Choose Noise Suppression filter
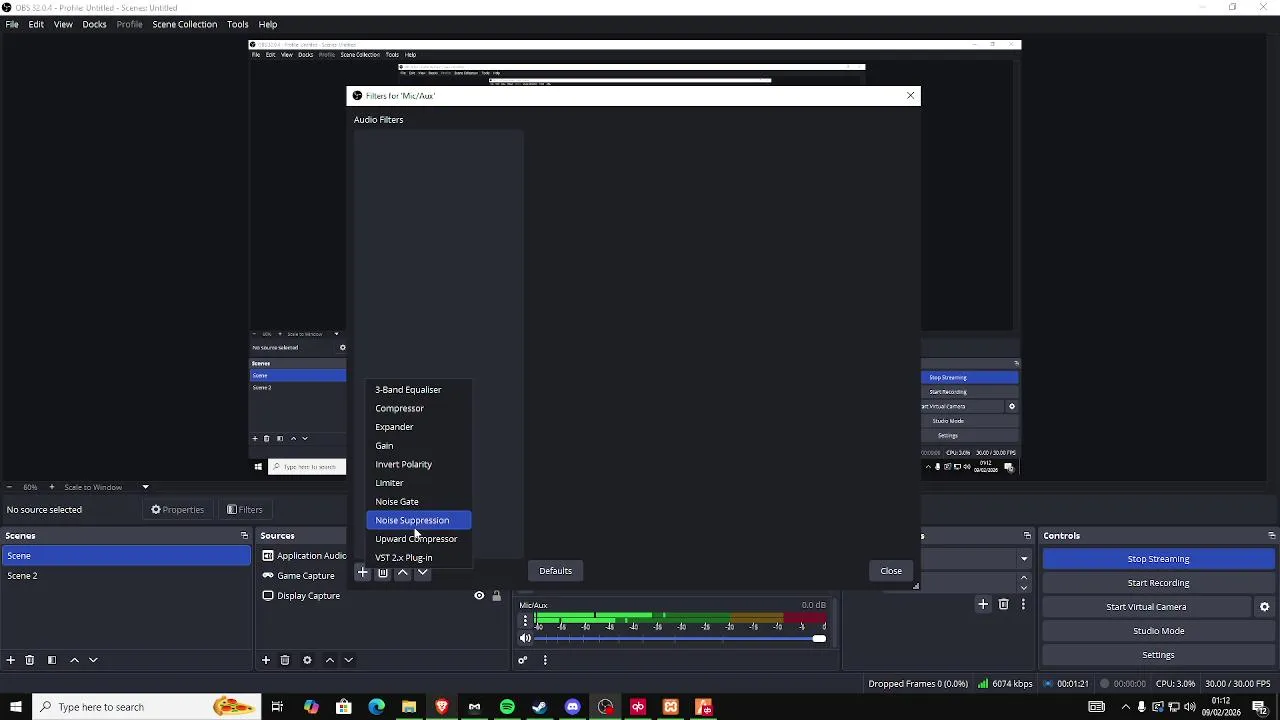This screenshot has width=1280, height=720. 418,520
